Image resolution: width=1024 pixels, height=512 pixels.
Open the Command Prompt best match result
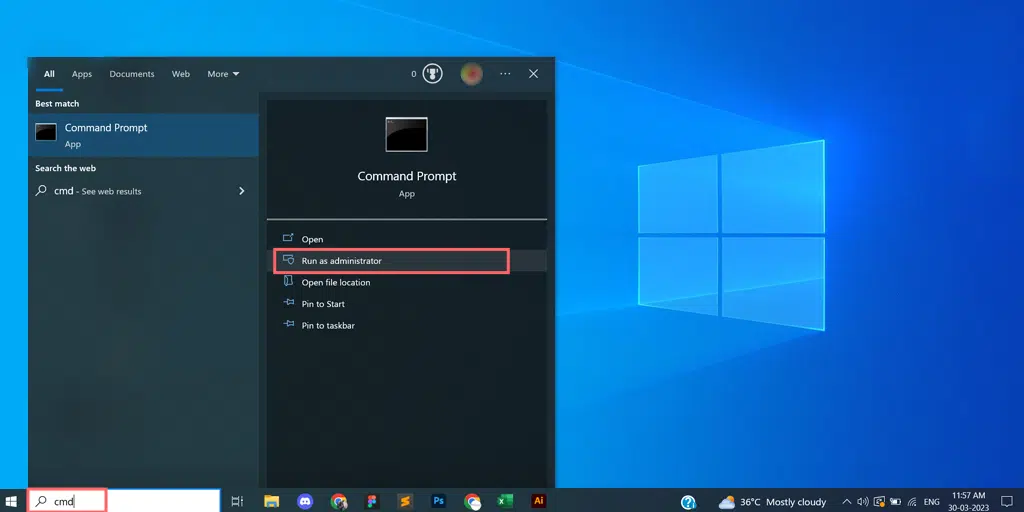pyautogui.click(x=105, y=135)
